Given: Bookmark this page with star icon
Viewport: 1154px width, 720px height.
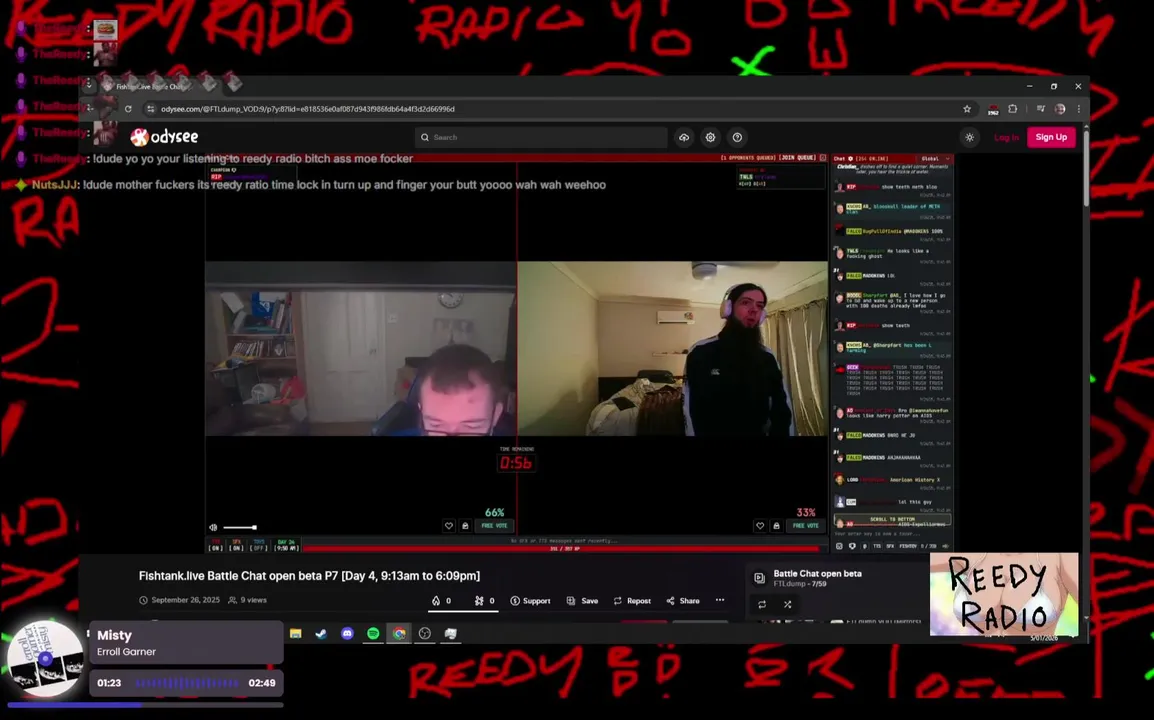Looking at the screenshot, I should pos(967,109).
